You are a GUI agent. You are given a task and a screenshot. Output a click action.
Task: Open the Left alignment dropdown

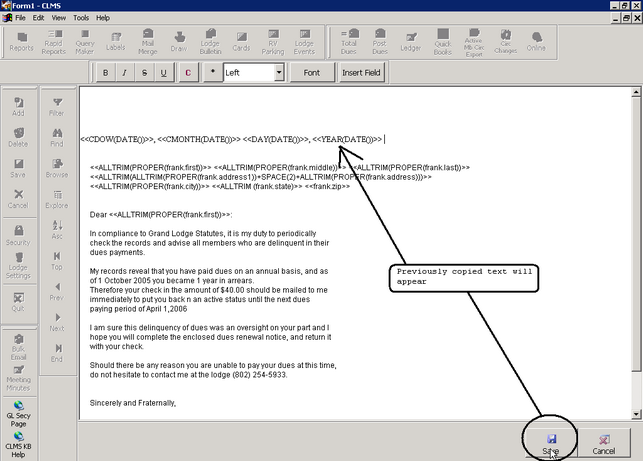pos(278,73)
